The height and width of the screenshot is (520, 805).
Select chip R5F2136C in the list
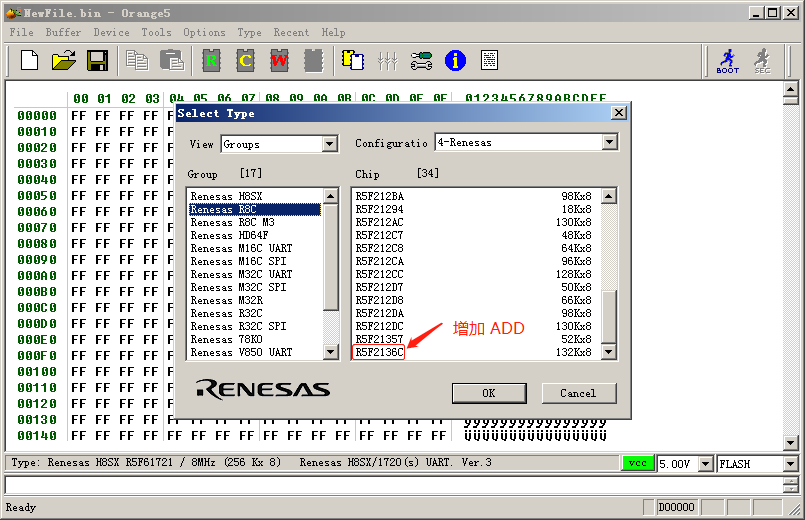379,352
